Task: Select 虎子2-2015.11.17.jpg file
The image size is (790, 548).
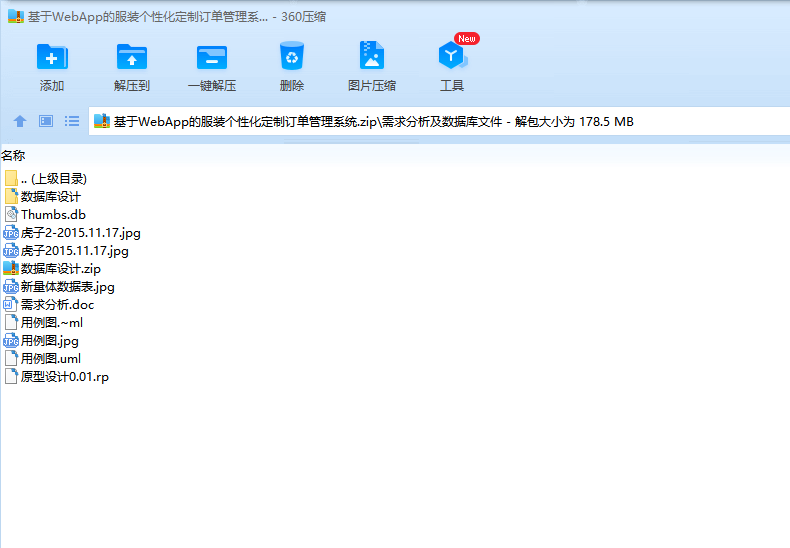Action: pyautogui.click(x=72, y=233)
